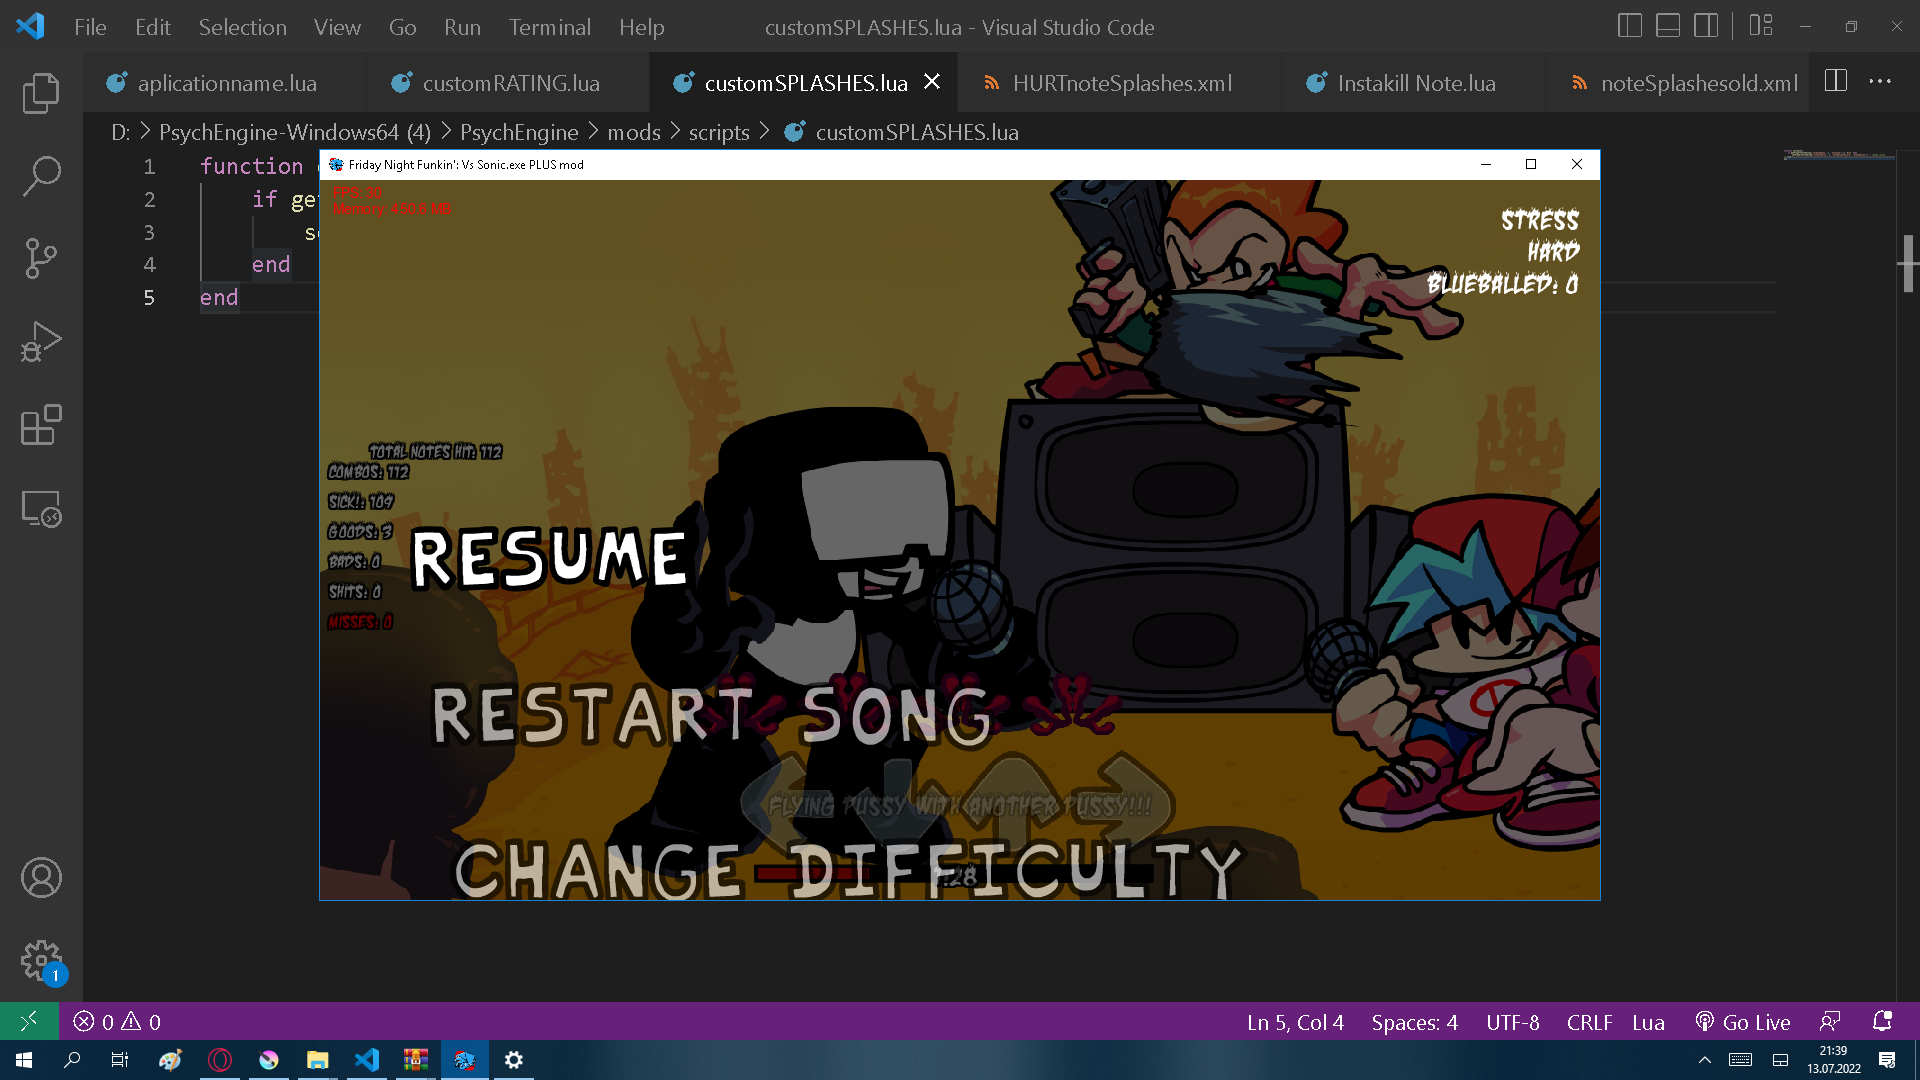Switch to the customRATING.lua tab
The width and height of the screenshot is (1920, 1080).
pos(510,83)
